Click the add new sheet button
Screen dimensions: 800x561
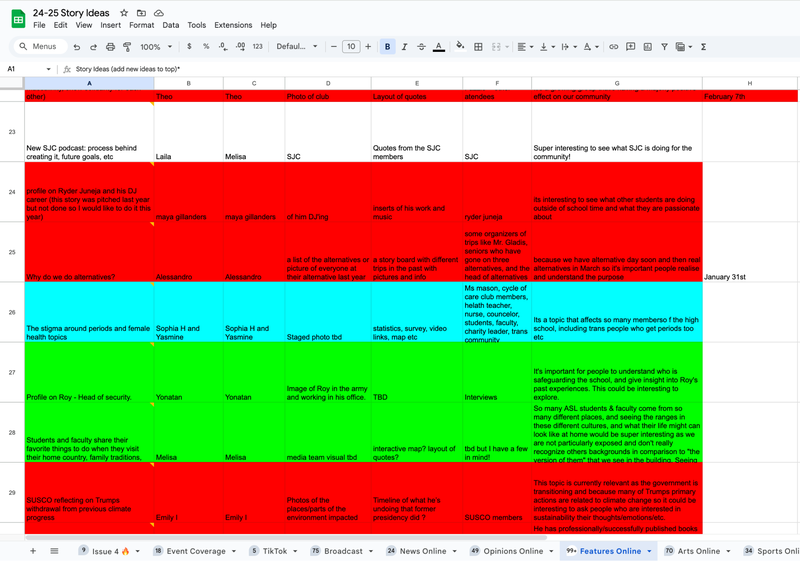[x=32, y=551]
